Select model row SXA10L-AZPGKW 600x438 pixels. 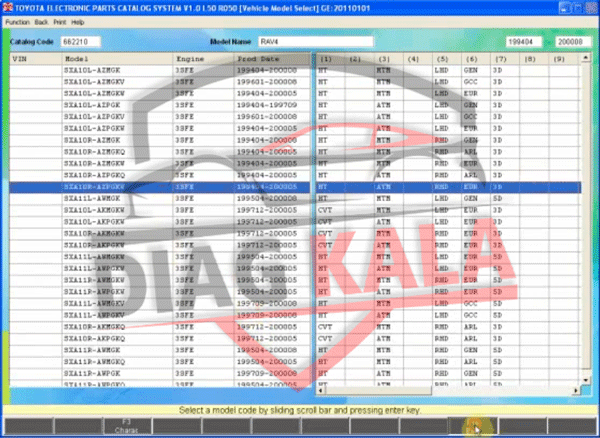(295, 129)
